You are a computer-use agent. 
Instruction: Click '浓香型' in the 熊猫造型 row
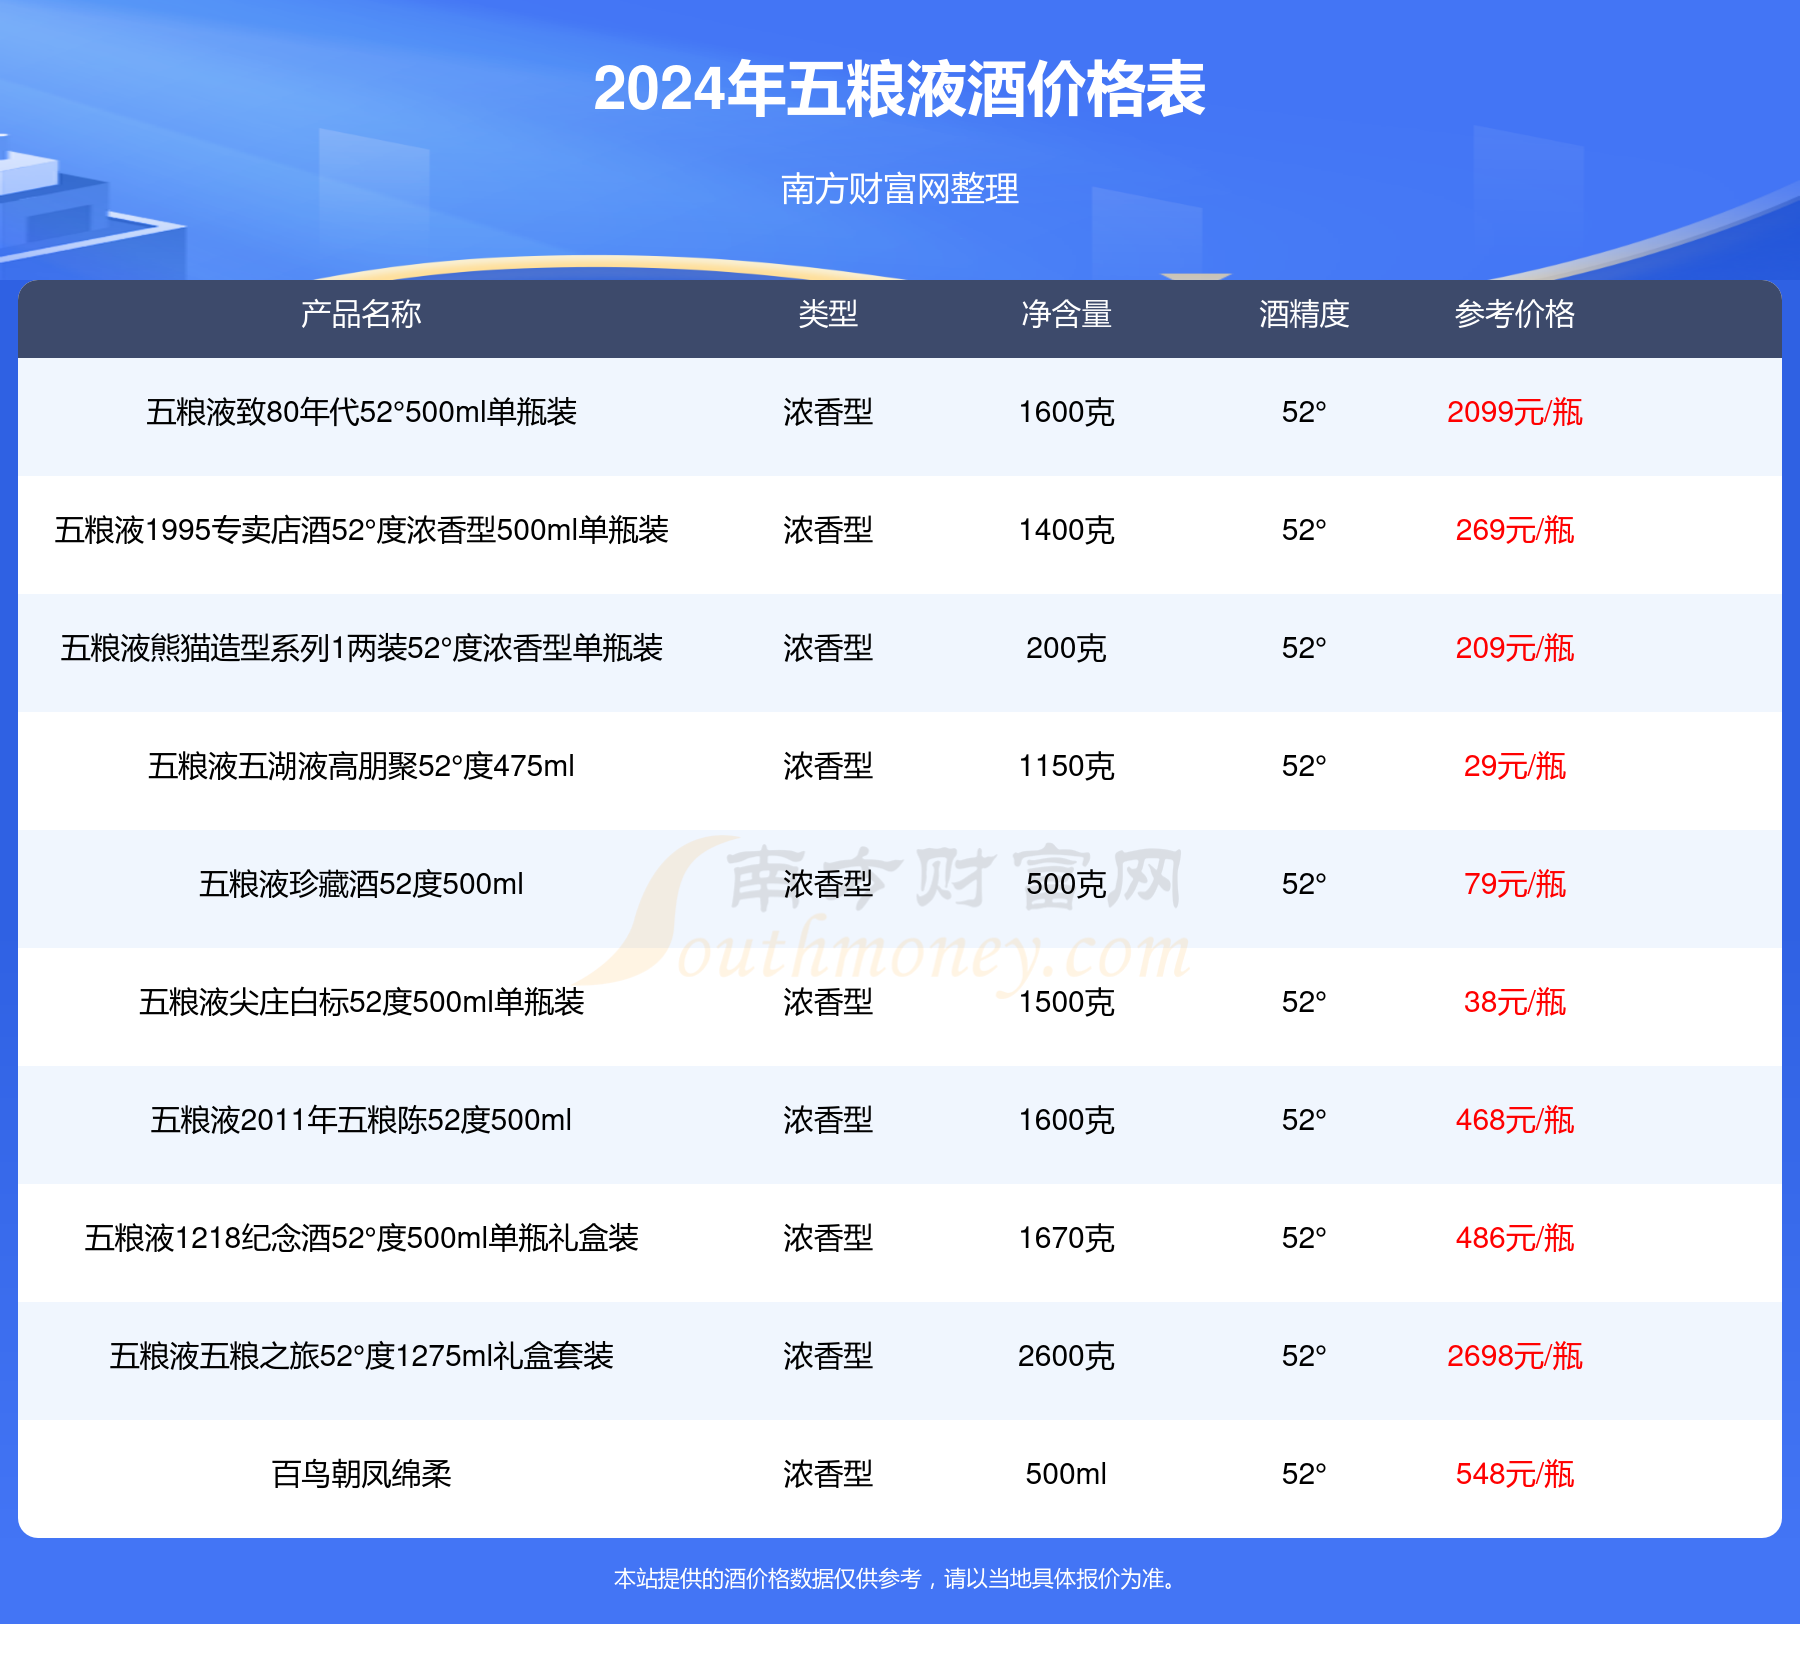tap(828, 648)
